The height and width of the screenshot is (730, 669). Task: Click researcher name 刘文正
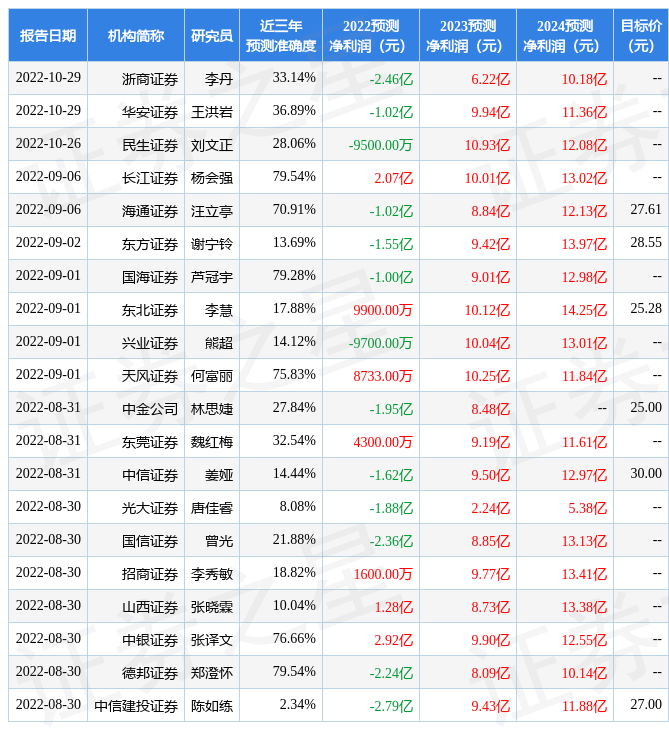pos(212,145)
